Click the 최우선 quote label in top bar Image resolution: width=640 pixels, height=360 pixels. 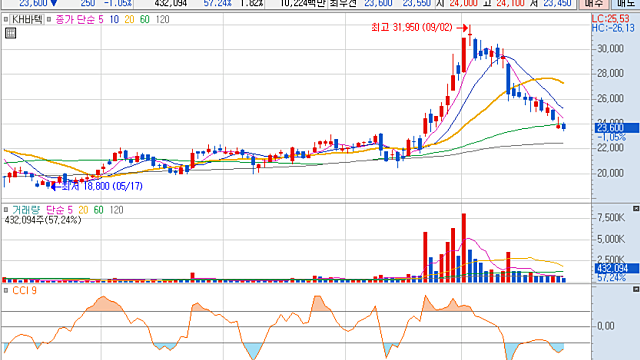point(343,3)
